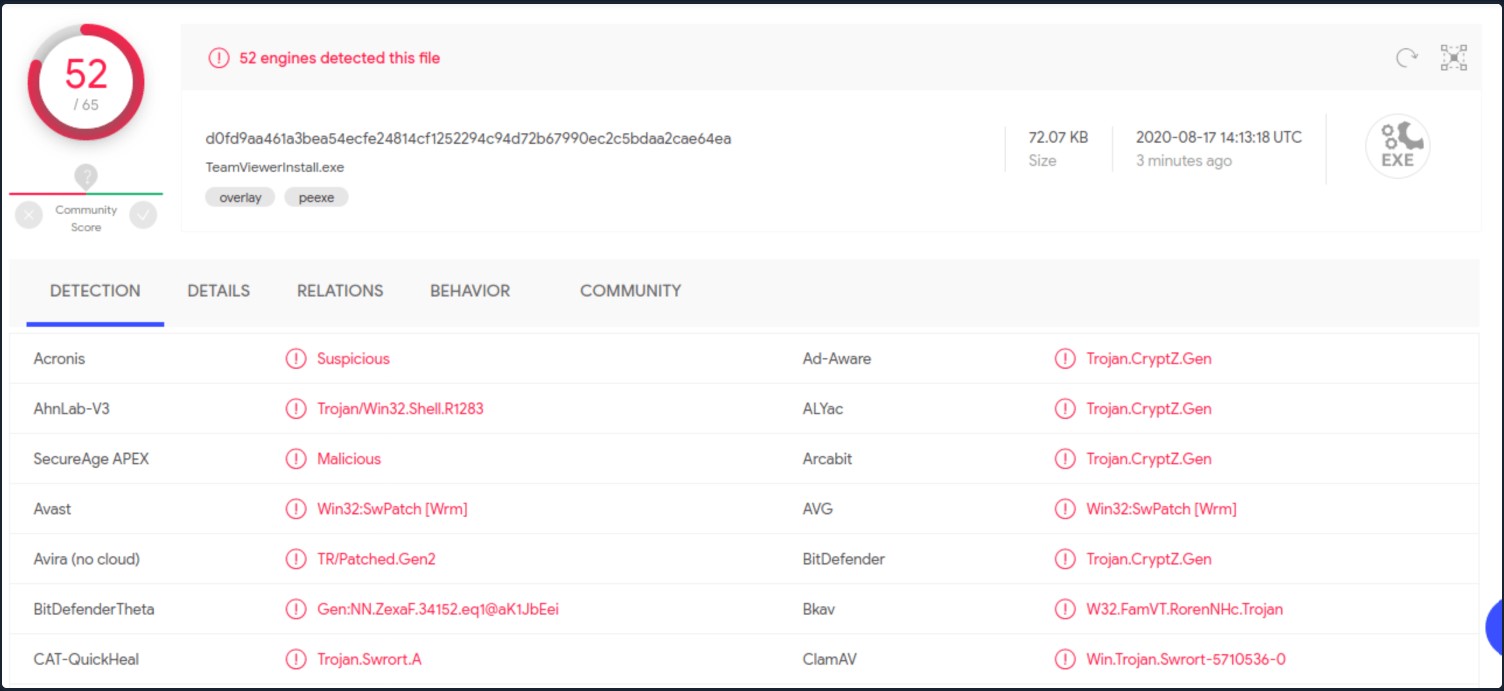Viewport: 1504px width, 691px height.
Task: Click the BitDefenderTheta engine name
Action: (x=94, y=609)
